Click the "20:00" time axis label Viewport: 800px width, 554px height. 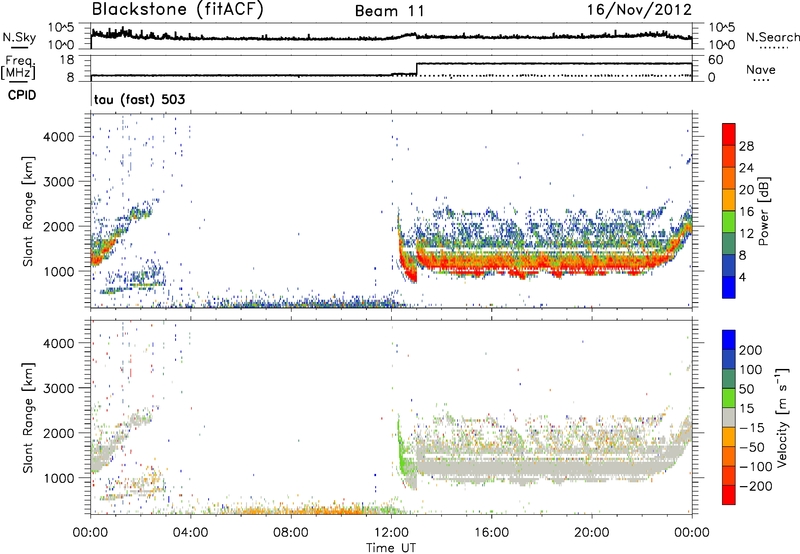coord(591,533)
